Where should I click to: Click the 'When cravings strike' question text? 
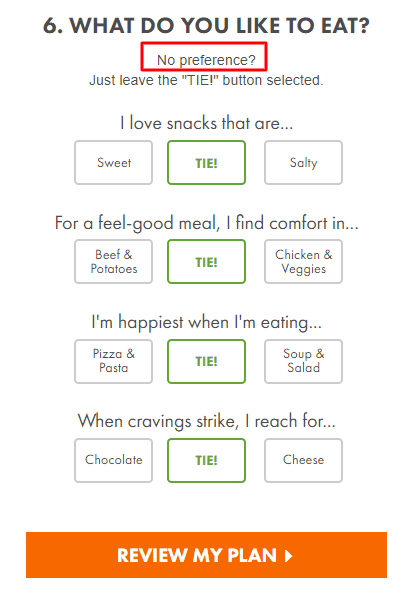tap(206, 421)
